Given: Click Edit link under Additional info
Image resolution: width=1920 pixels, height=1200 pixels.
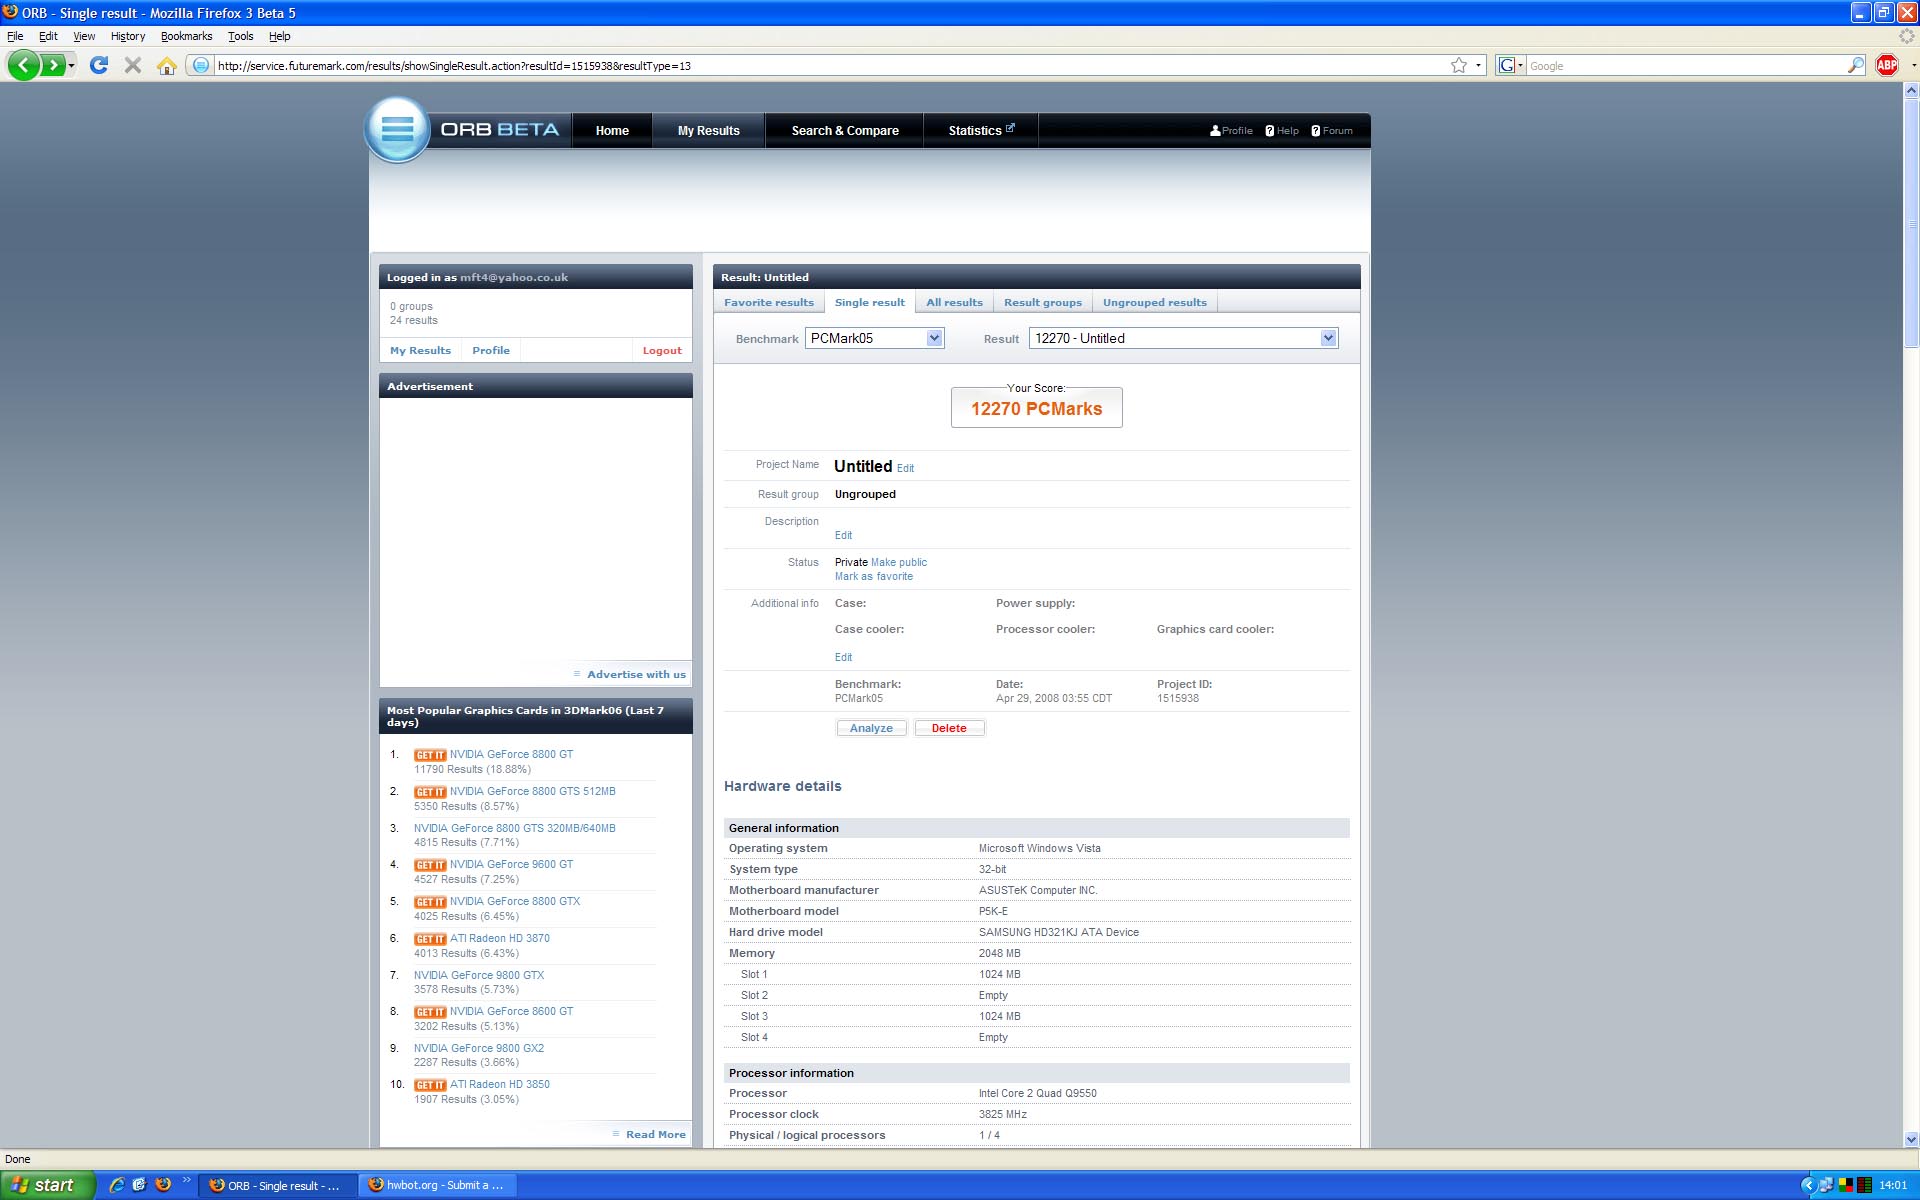Looking at the screenshot, I should coord(844,657).
